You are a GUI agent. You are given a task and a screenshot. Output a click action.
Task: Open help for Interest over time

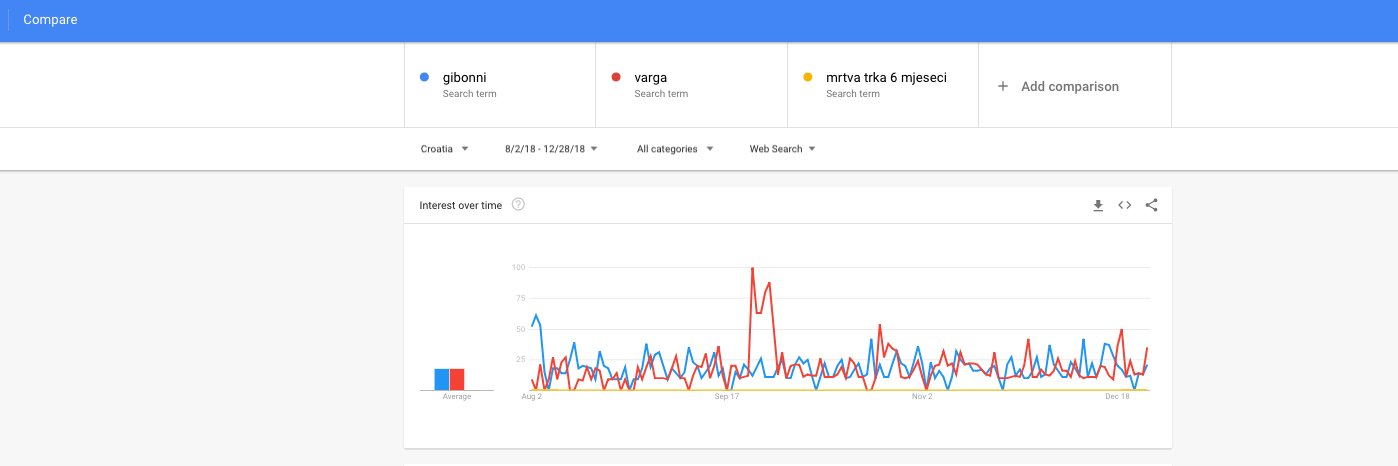(518, 205)
